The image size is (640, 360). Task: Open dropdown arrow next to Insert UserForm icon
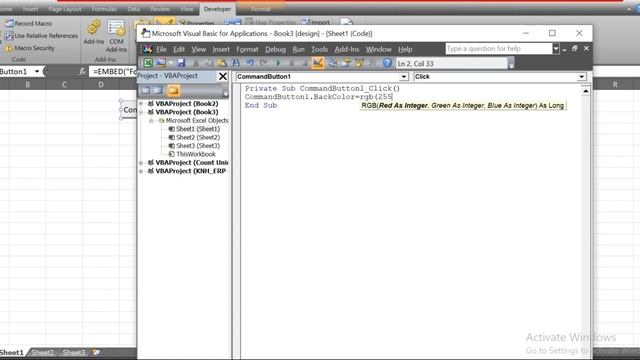click(171, 63)
